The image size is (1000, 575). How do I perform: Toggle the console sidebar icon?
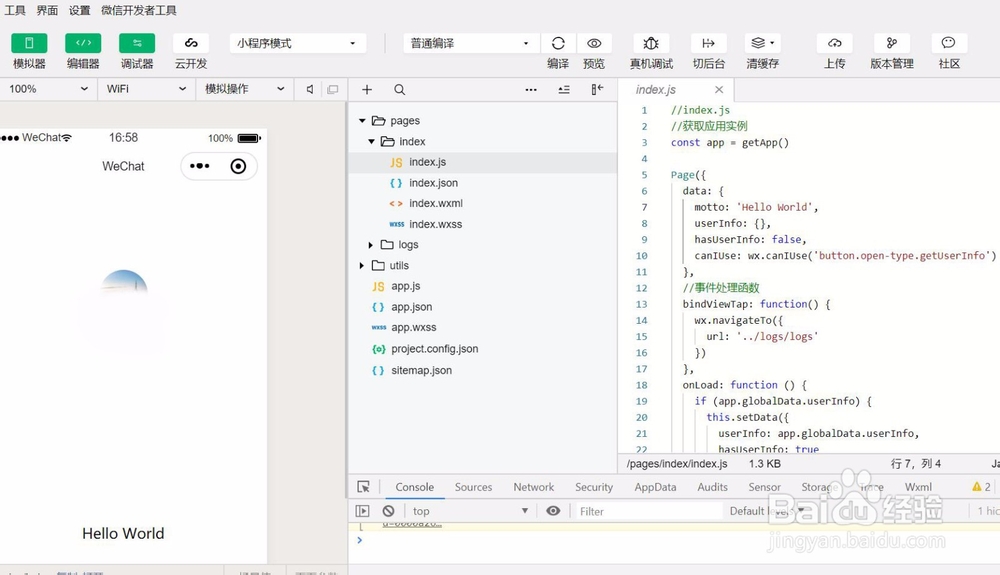[362, 511]
